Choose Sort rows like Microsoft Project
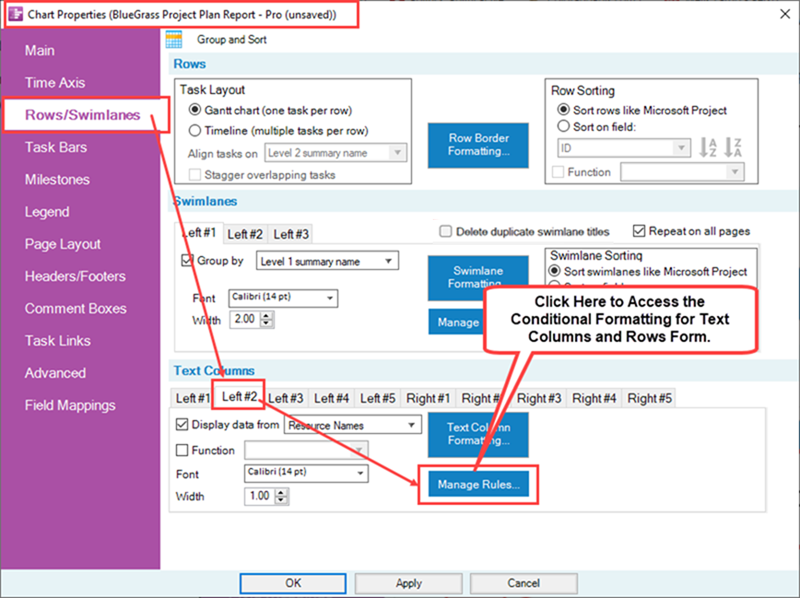The width and height of the screenshot is (800, 598). 563,110
